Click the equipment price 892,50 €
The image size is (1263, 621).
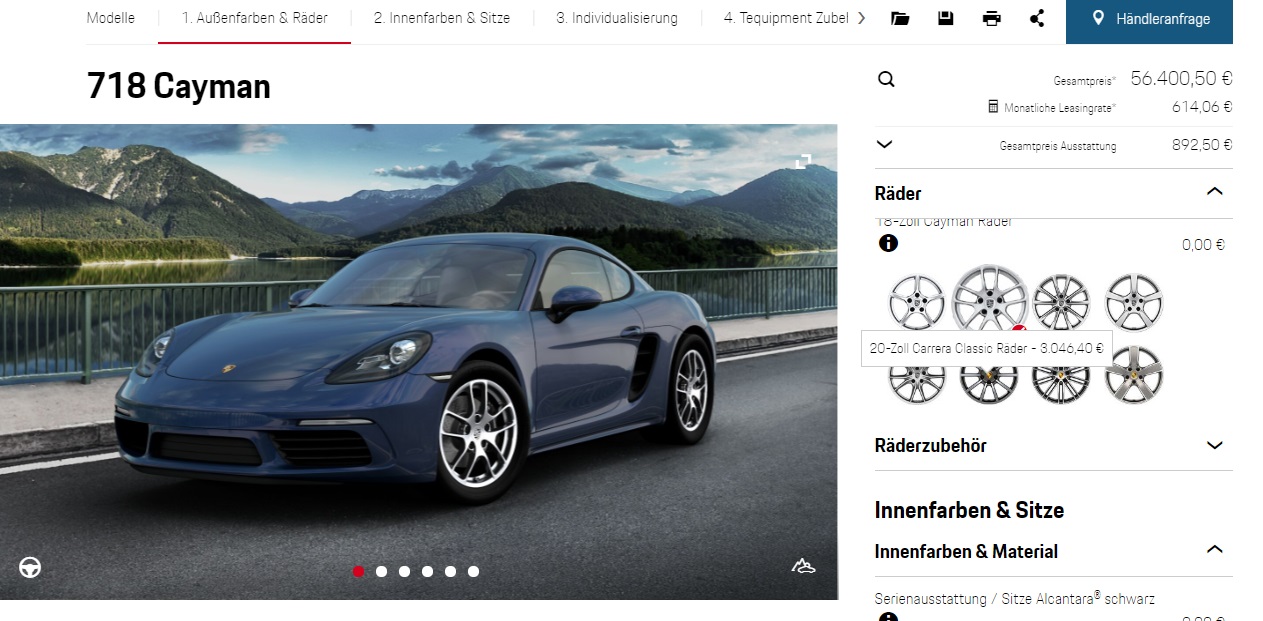pos(1202,145)
